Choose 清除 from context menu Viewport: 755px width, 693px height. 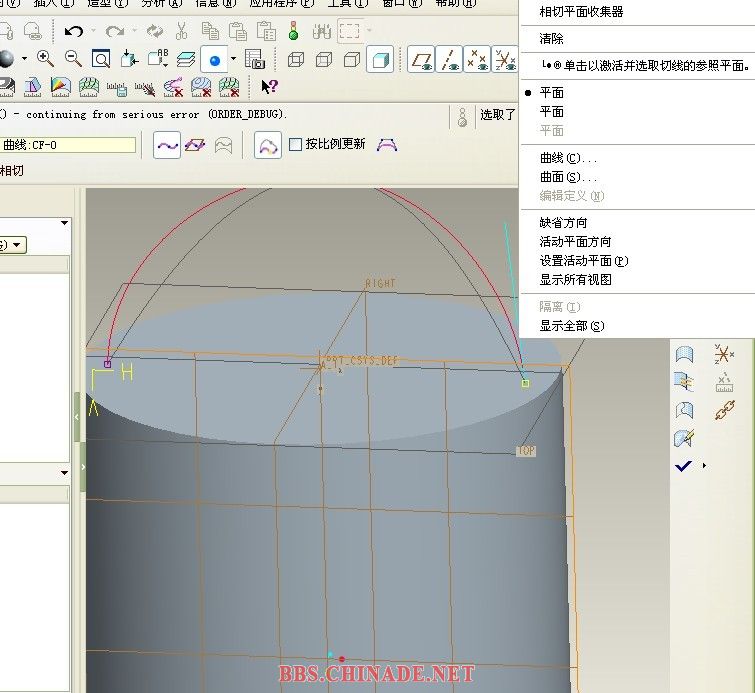pyautogui.click(x=552, y=39)
